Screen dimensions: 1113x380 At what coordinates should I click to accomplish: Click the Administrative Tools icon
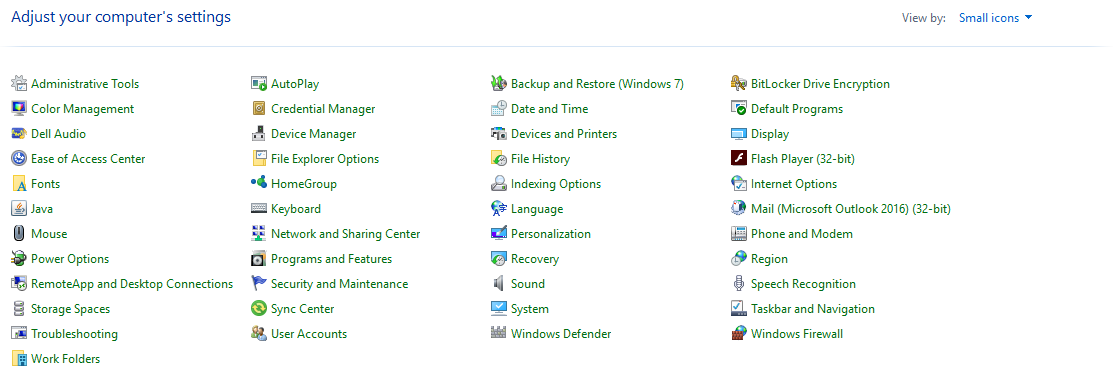[19, 84]
